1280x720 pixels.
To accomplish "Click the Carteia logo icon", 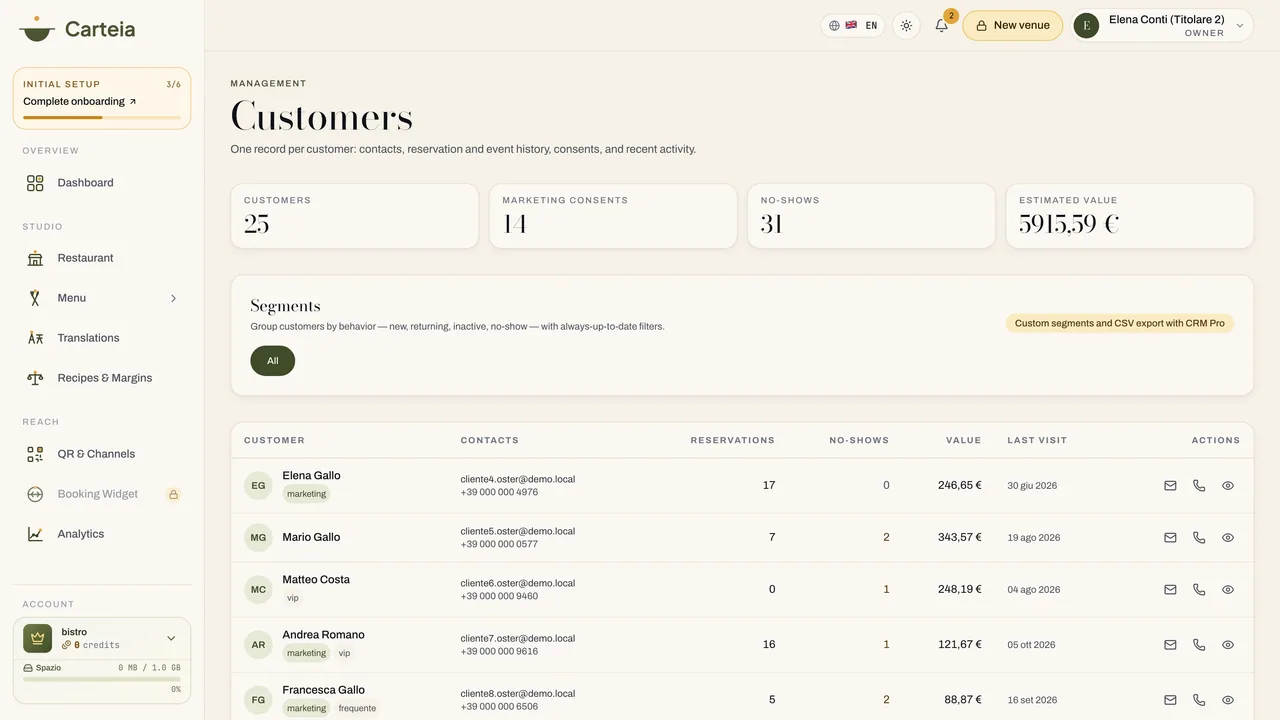I will (37, 28).
